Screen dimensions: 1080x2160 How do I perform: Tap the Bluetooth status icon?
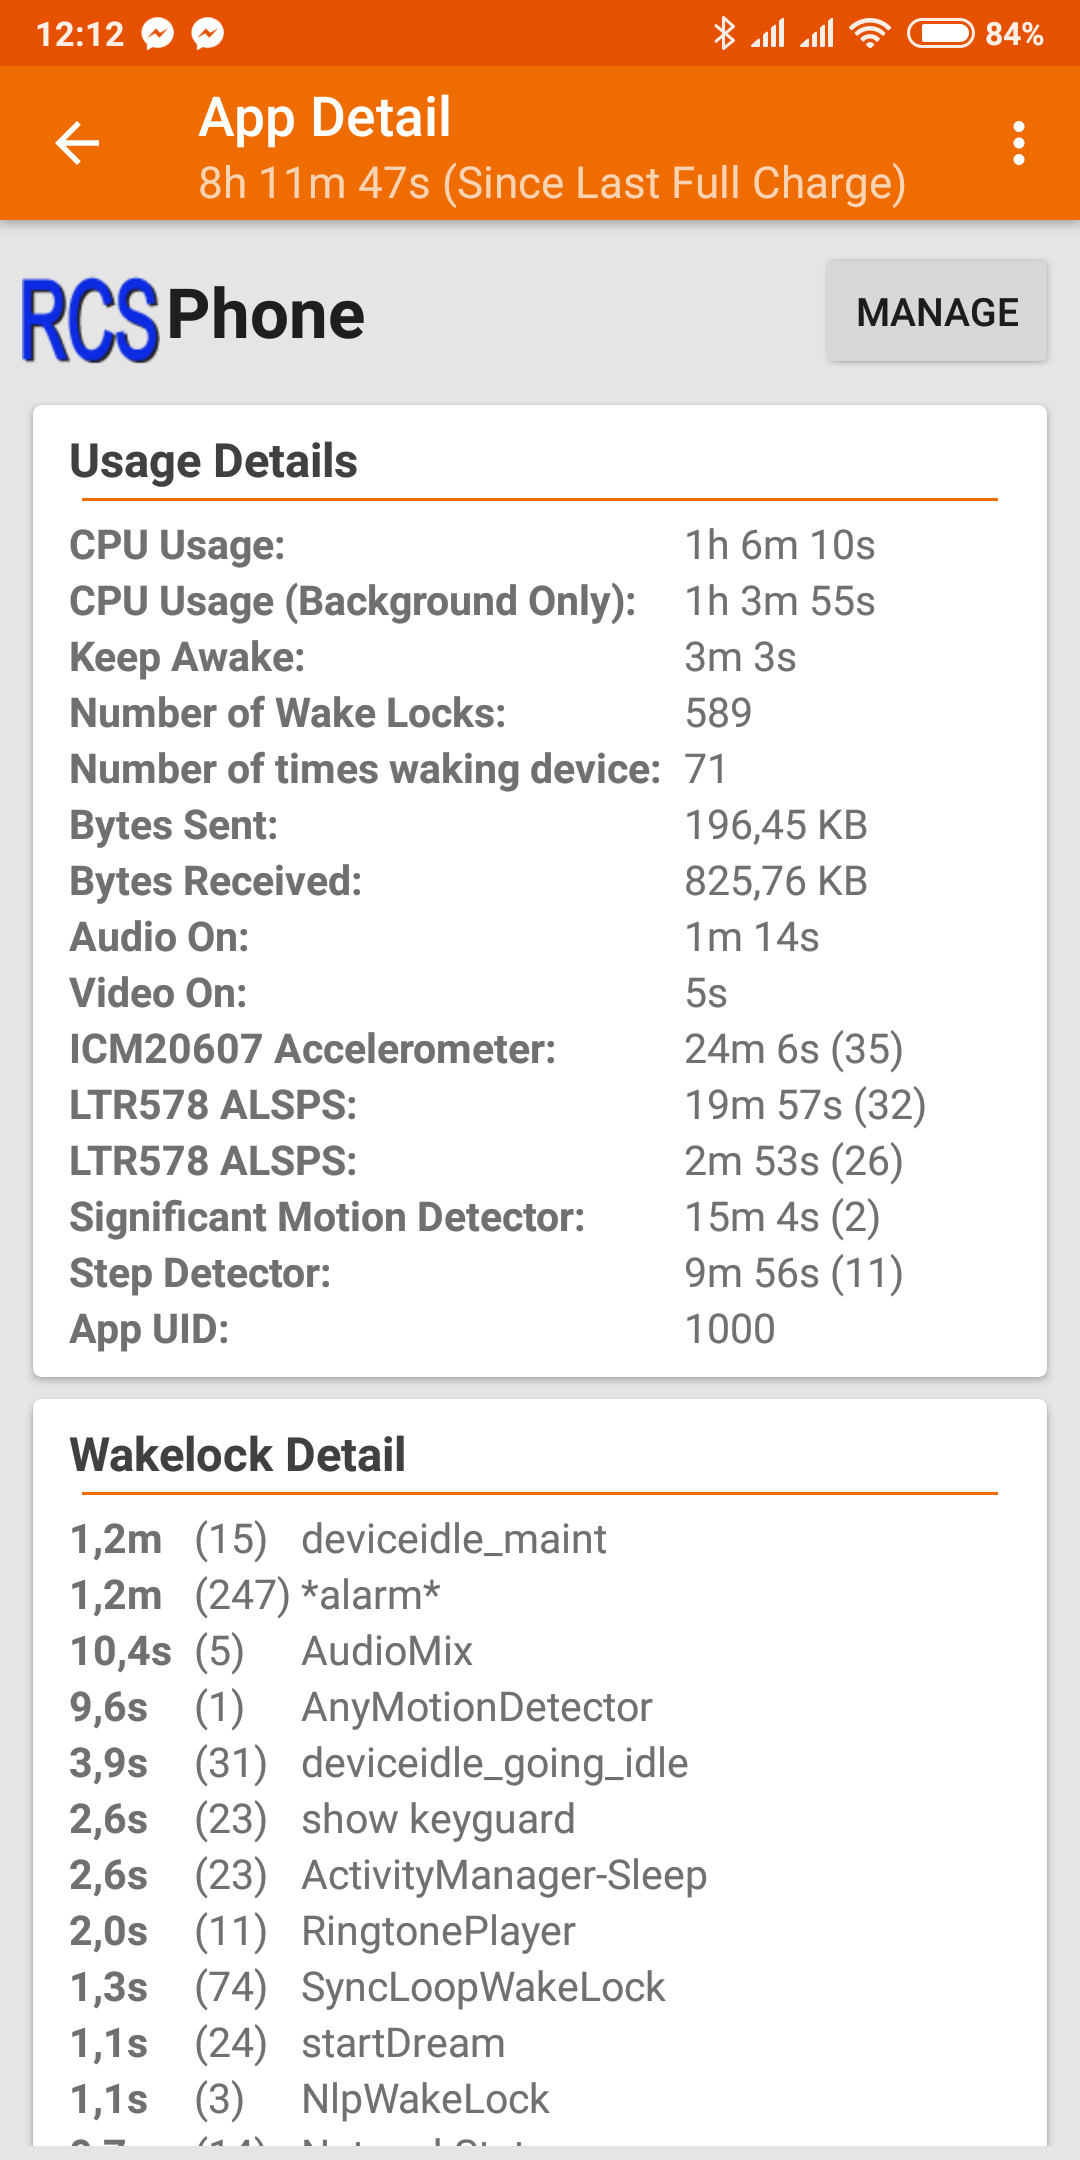click(724, 34)
